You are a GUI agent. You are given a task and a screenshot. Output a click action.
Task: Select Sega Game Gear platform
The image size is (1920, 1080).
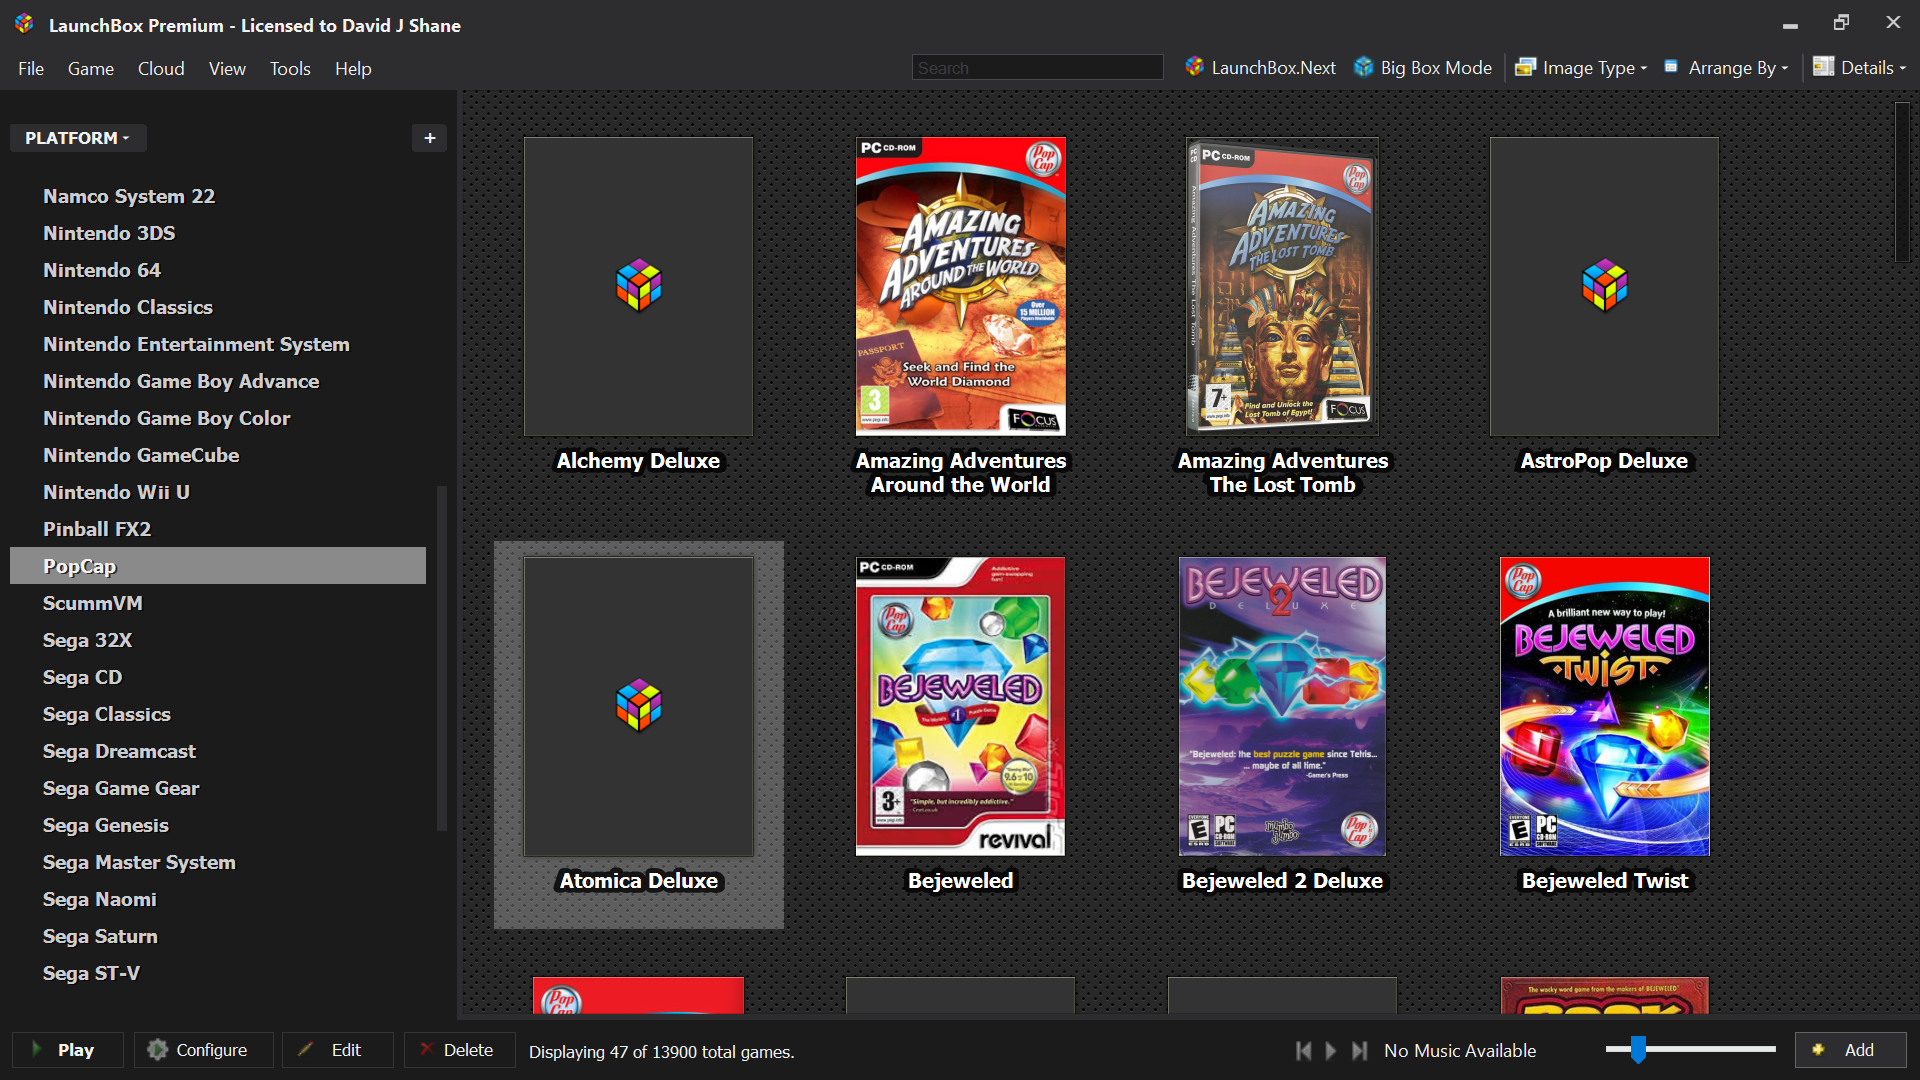tap(121, 788)
